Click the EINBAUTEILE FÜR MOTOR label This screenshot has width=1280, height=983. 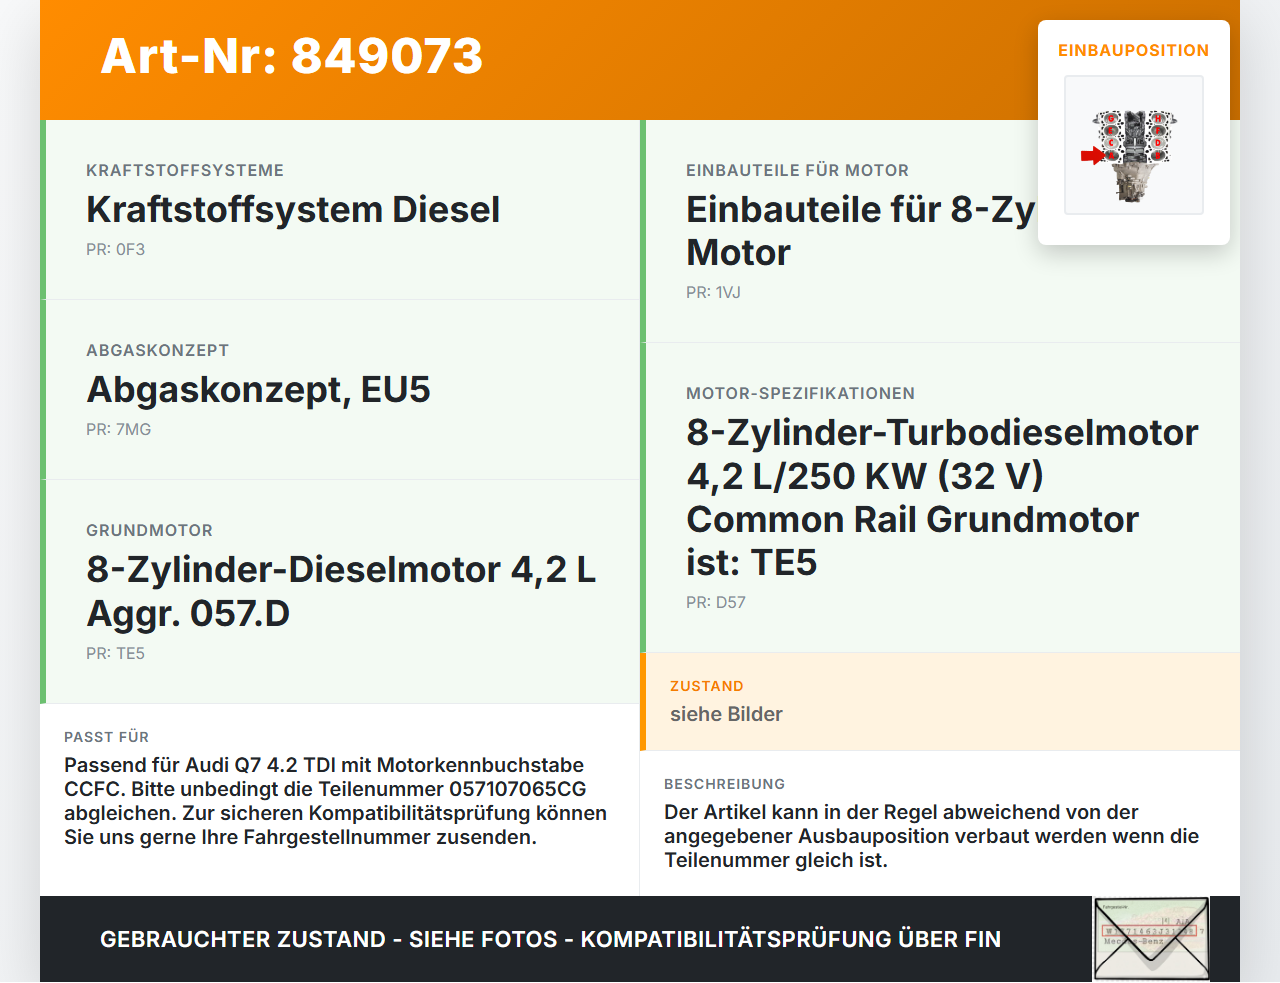tap(798, 171)
